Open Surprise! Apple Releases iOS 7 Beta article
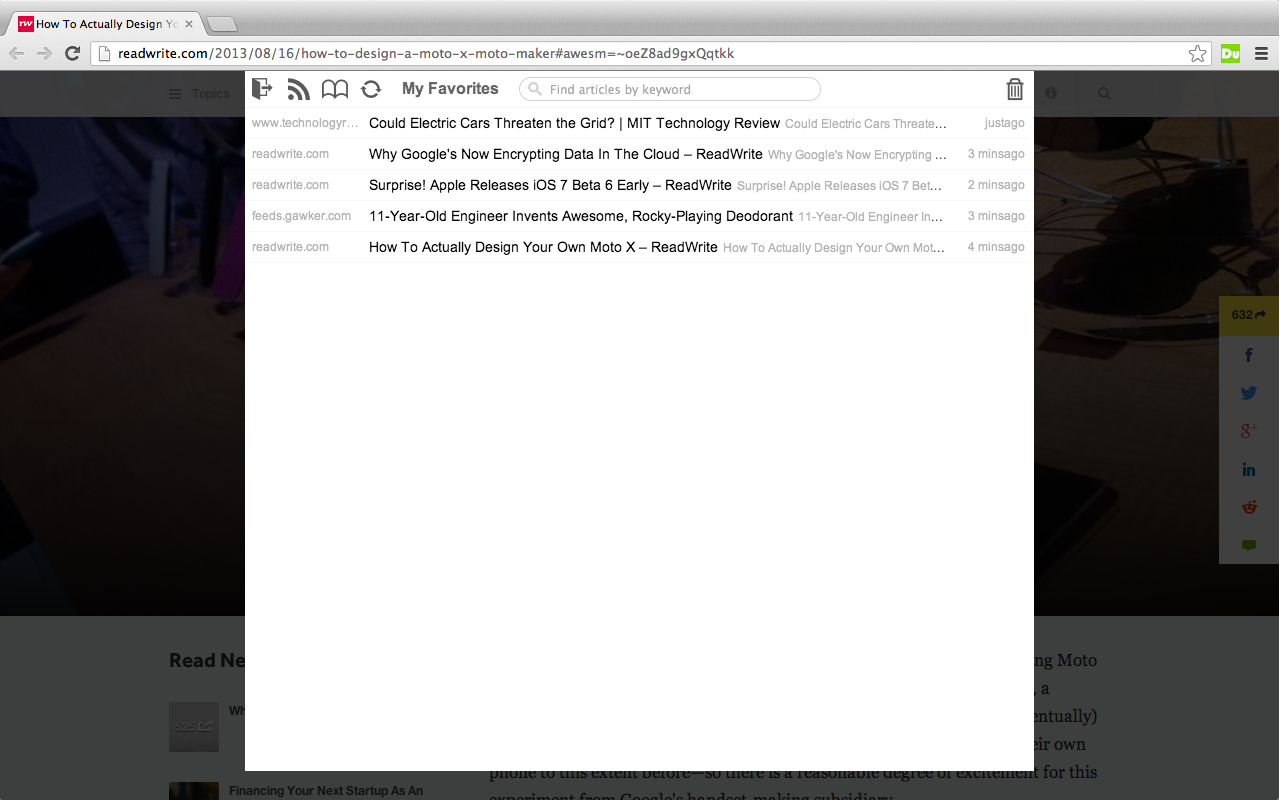The width and height of the screenshot is (1280, 800). click(550, 185)
